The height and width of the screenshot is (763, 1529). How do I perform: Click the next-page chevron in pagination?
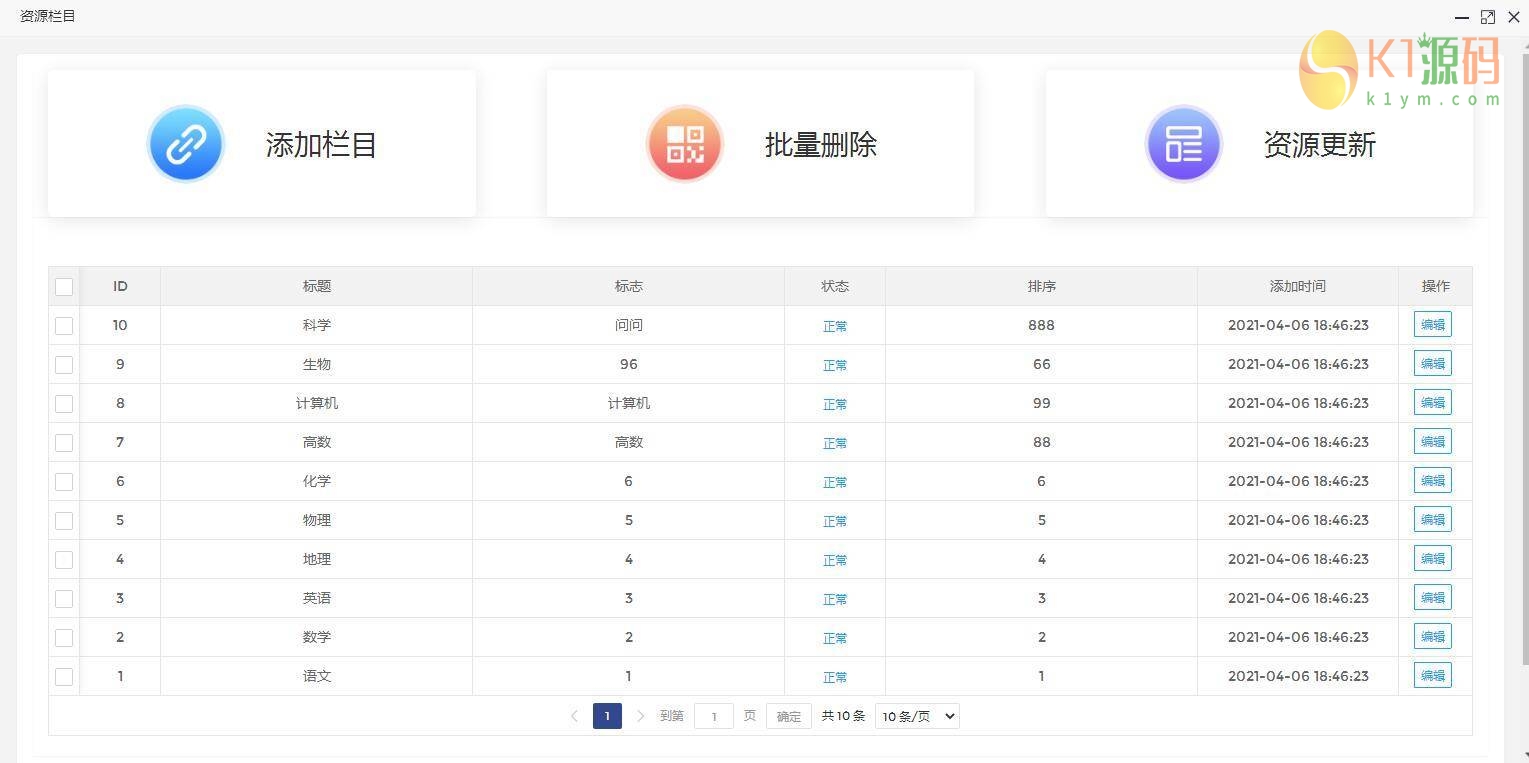[x=641, y=716]
